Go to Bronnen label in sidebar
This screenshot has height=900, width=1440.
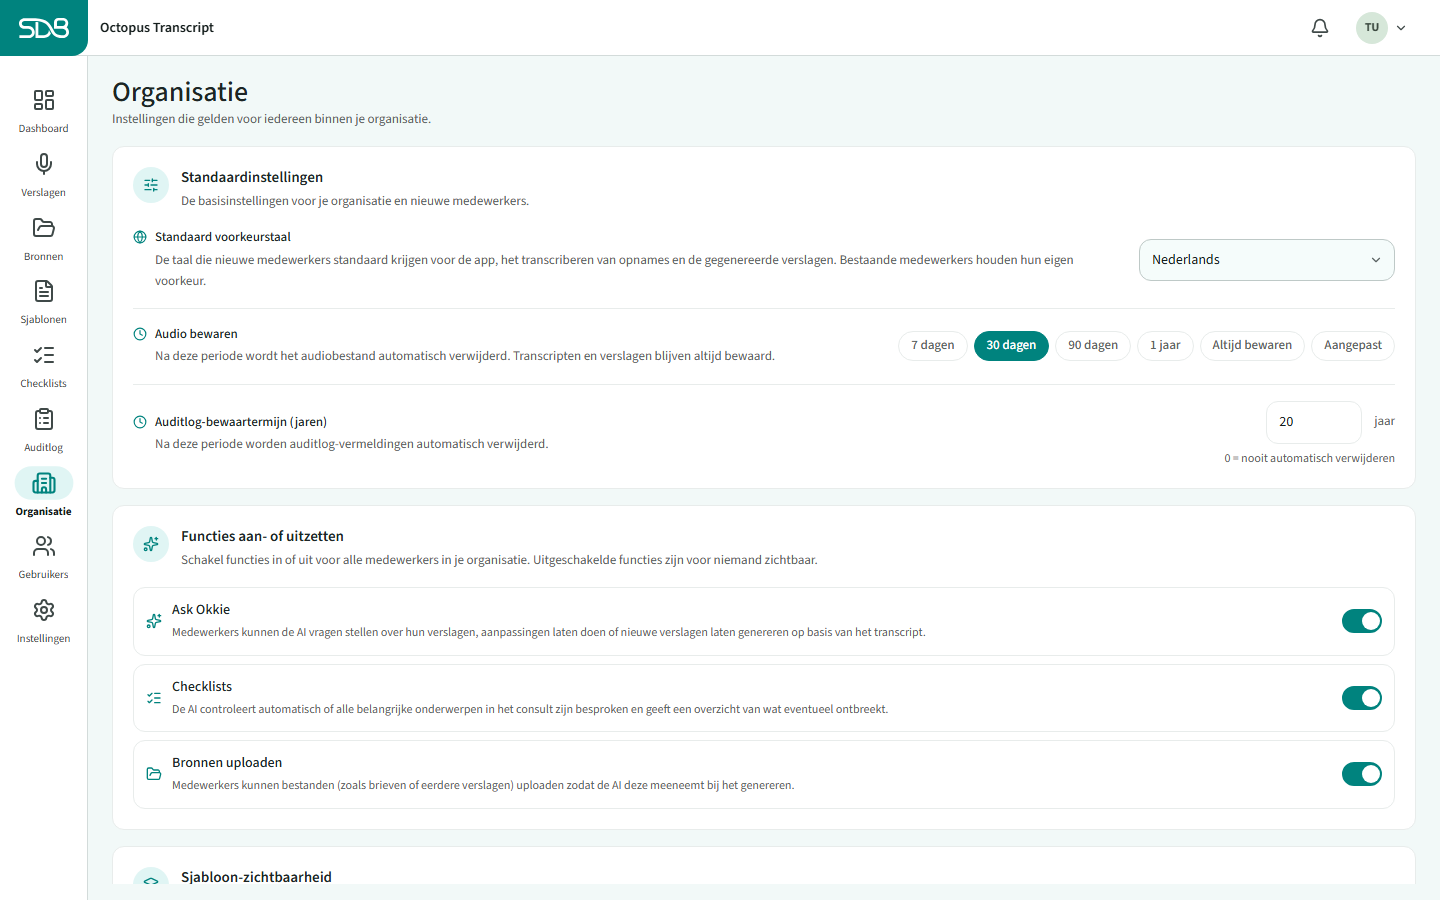(44, 257)
